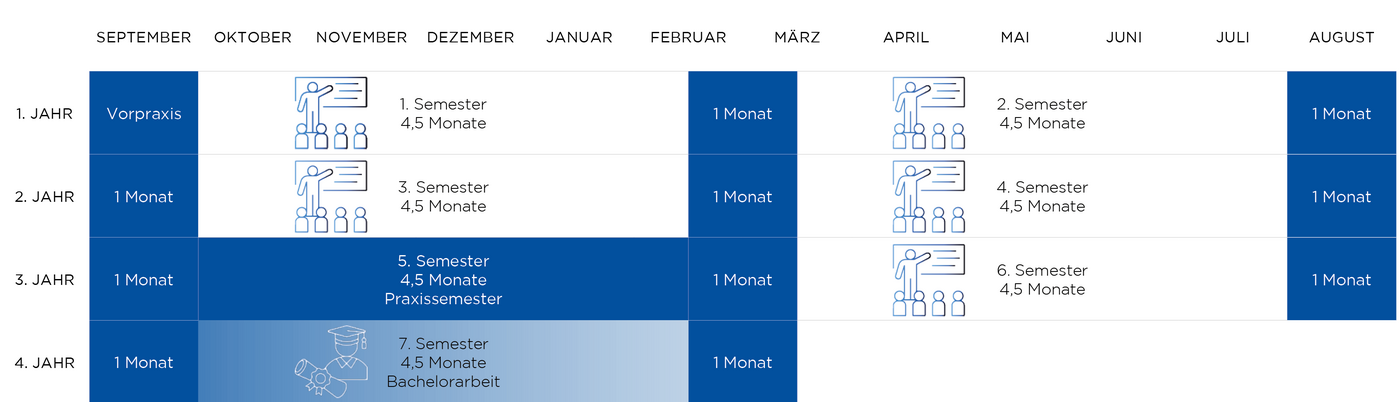Select the 7. Semester Bachelorarbeit block
Viewport: 1400px width, 402px height.
coord(443,362)
